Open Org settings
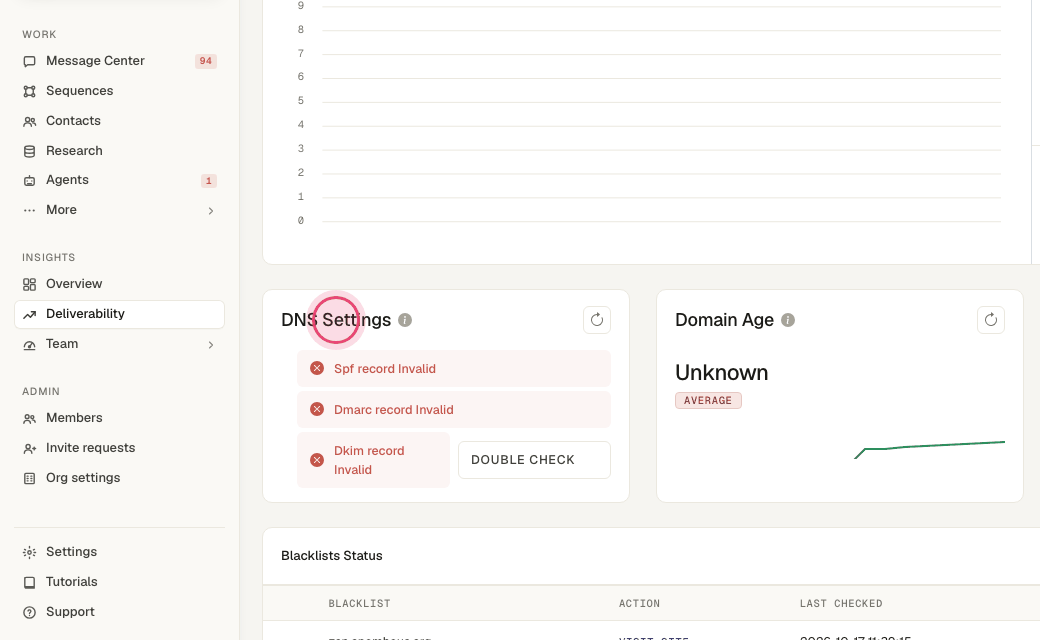This screenshot has width=1040, height=640. tap(119, 478)
